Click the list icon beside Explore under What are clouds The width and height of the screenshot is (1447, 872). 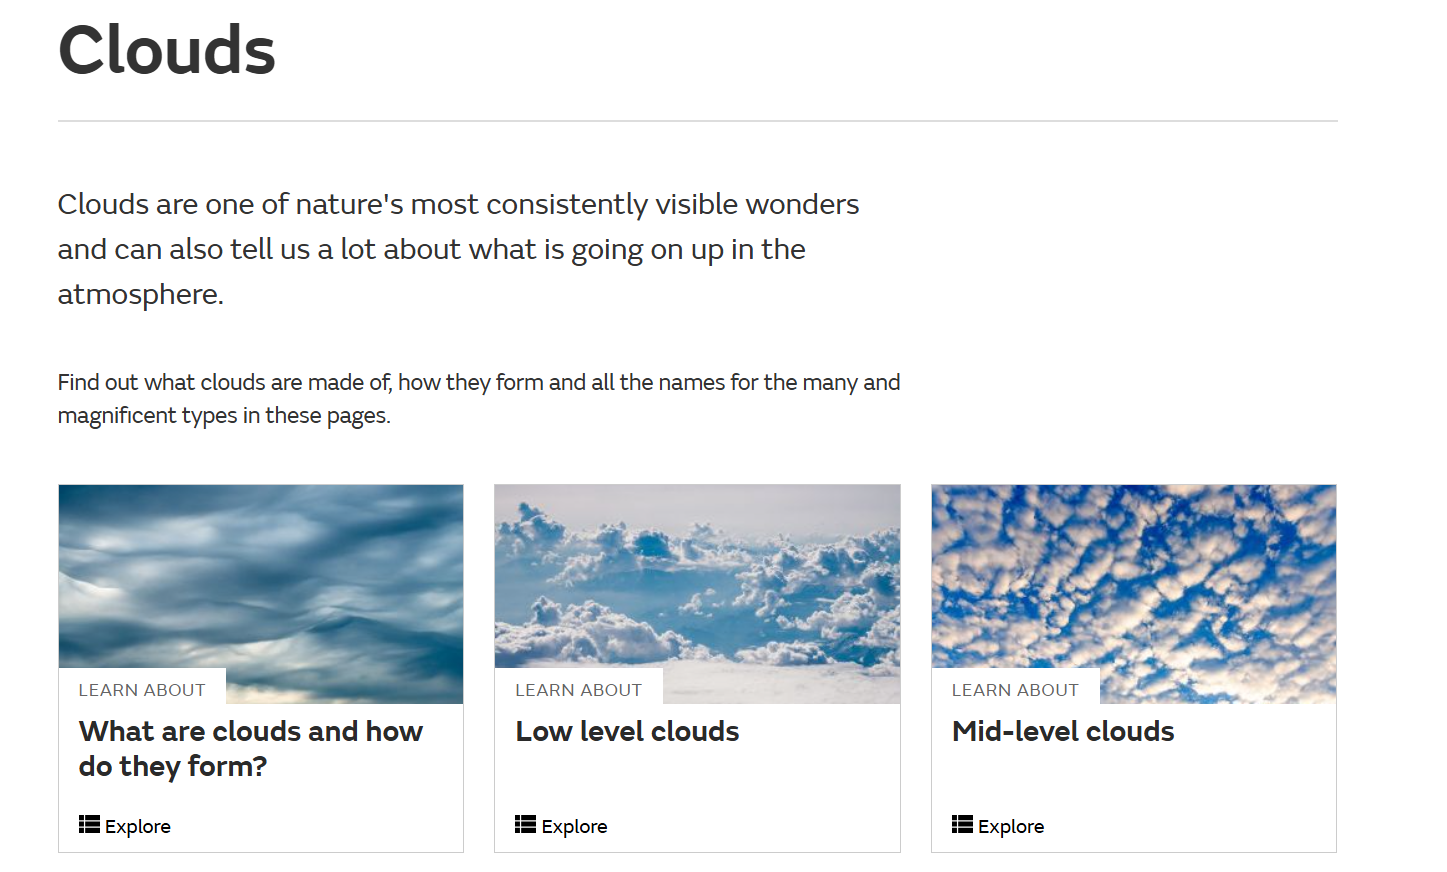[89, 825]
